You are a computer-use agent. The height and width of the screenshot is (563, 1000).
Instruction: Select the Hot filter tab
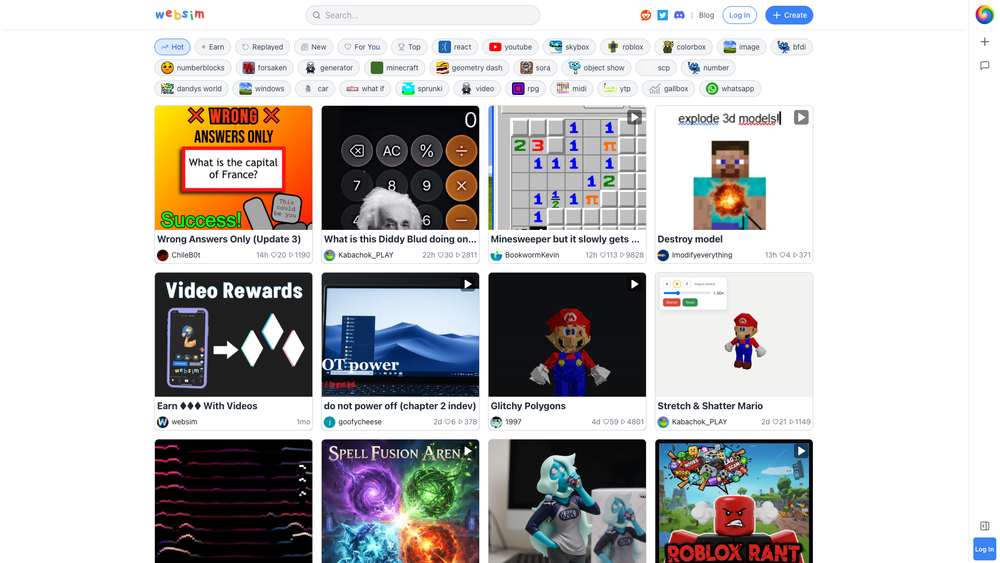coord(172,47)
